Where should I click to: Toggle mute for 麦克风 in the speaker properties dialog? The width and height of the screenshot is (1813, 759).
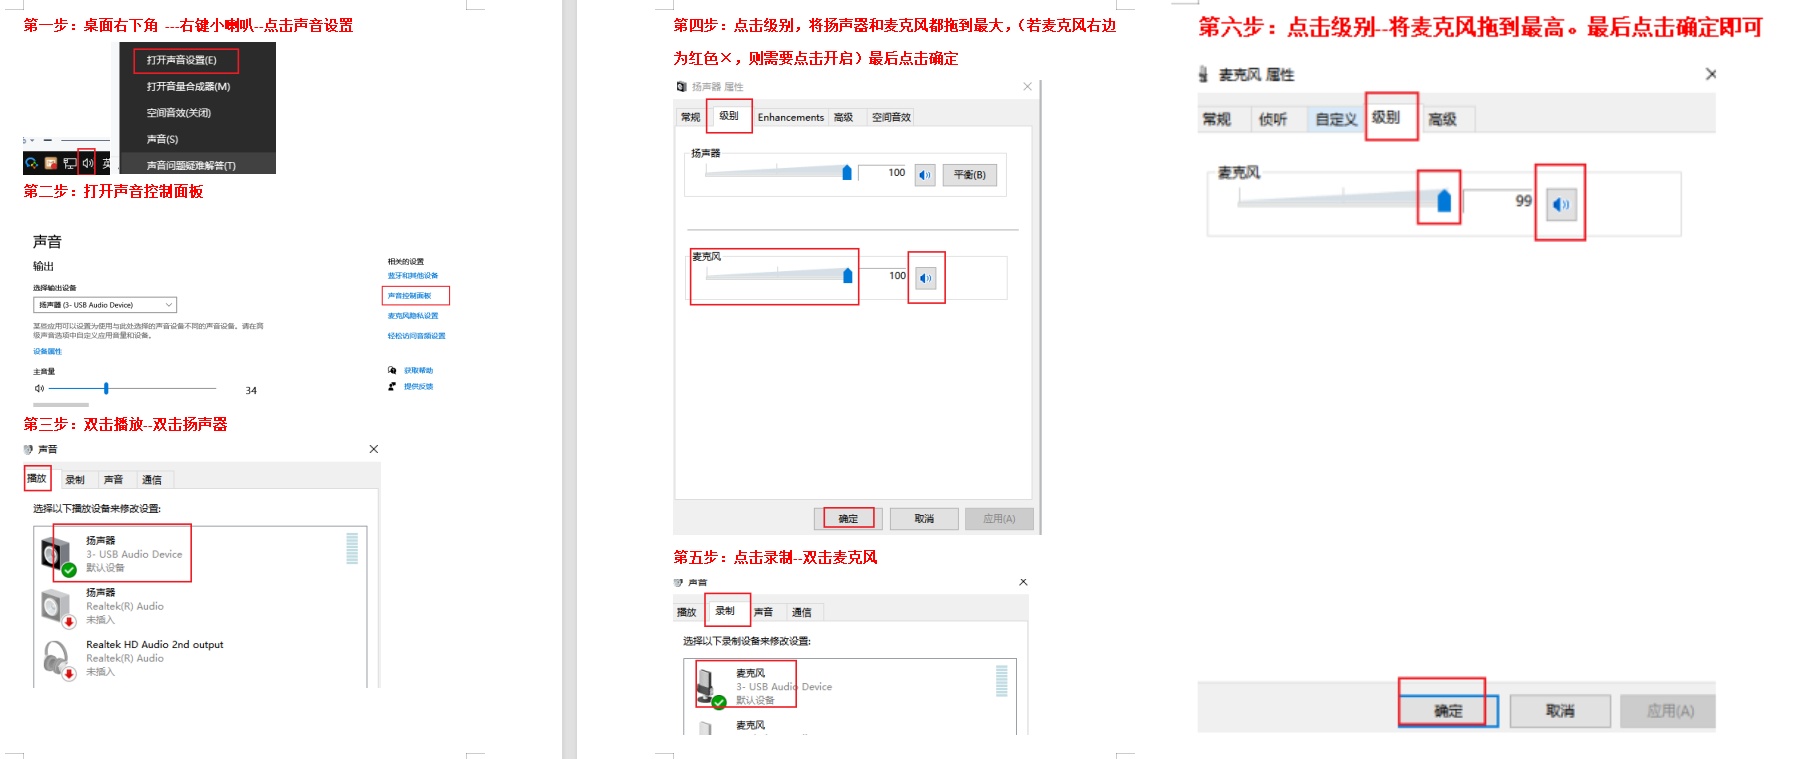pyautogui.click(x=926, y=278)
